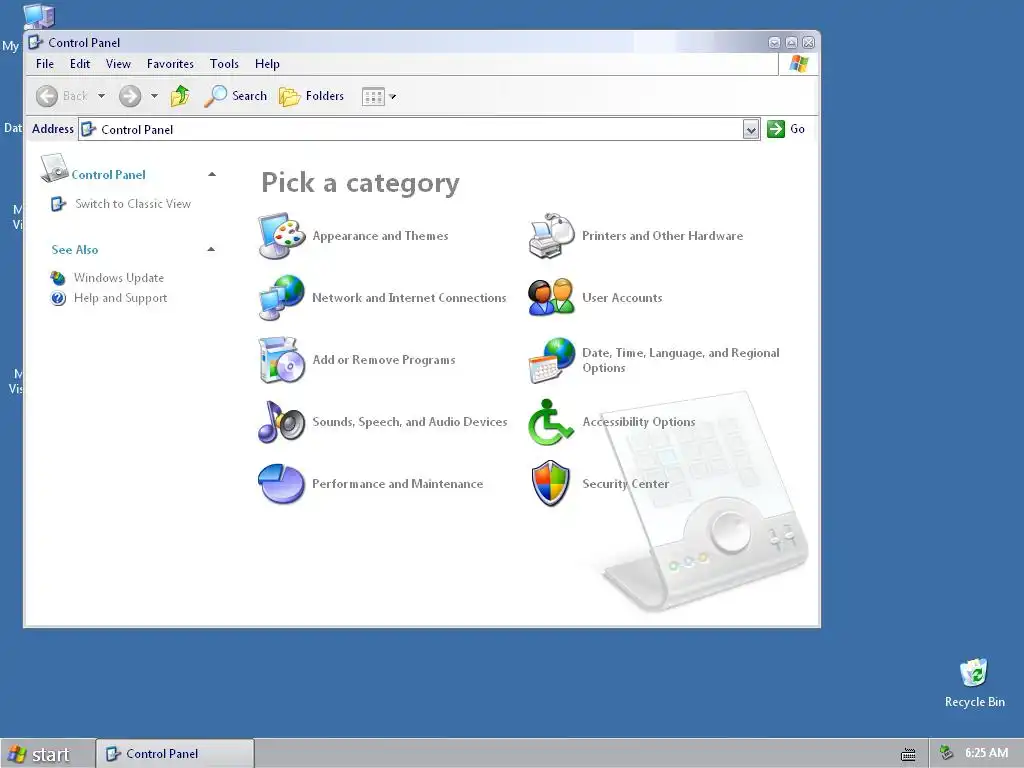Click the Windows flag logo in the menu bar
The width and height of the screenshot is (1024, 768).
(x=799, y=63)
